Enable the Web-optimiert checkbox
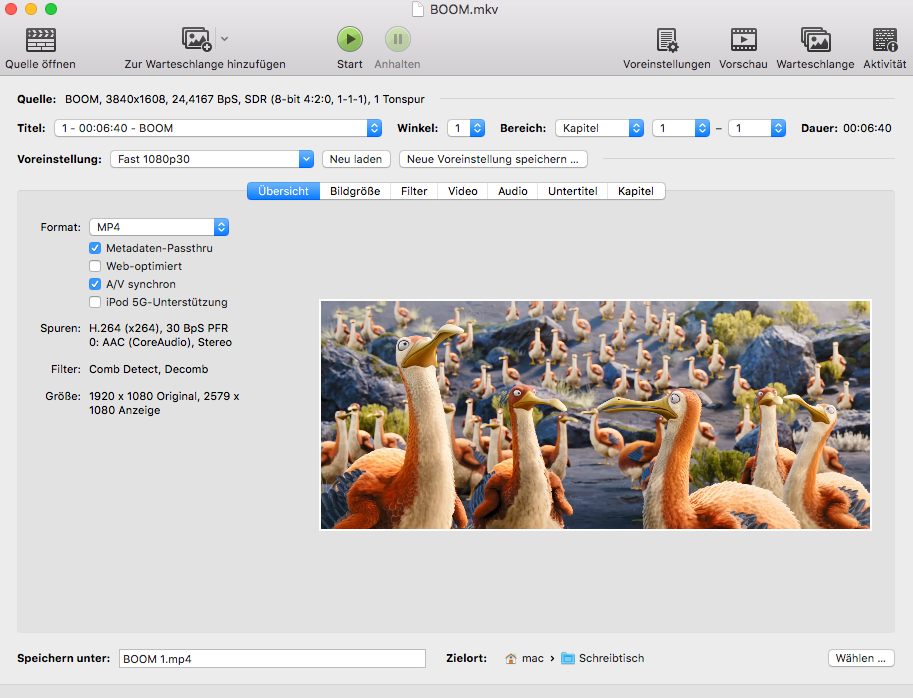The height and width of the screenshot is (698, 913). click(x=96, y=266)
